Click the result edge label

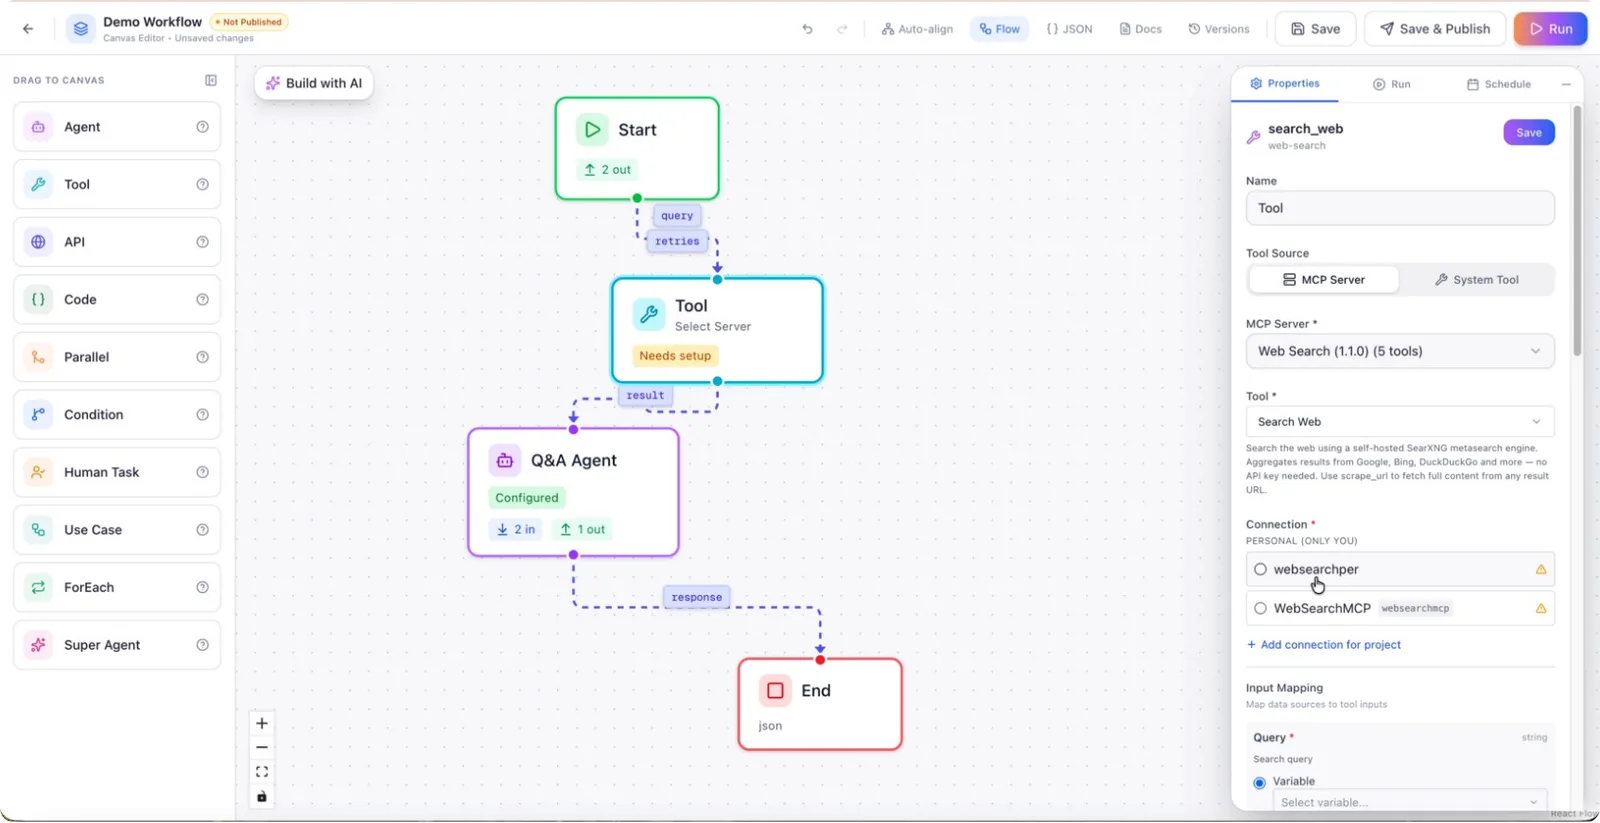(645, 395)
